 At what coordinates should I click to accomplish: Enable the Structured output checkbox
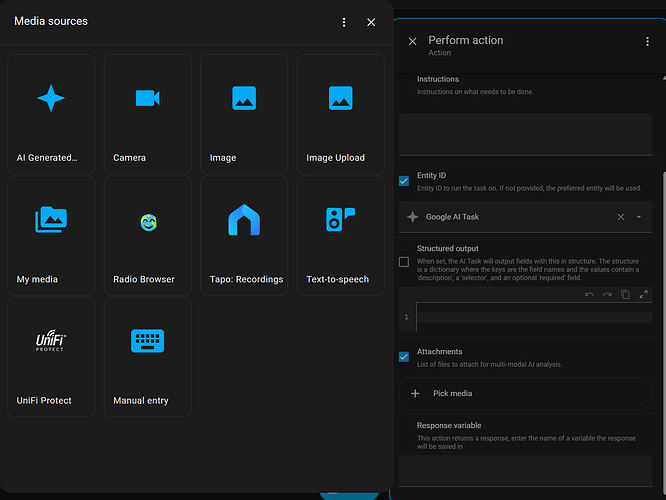click(404, 262)
